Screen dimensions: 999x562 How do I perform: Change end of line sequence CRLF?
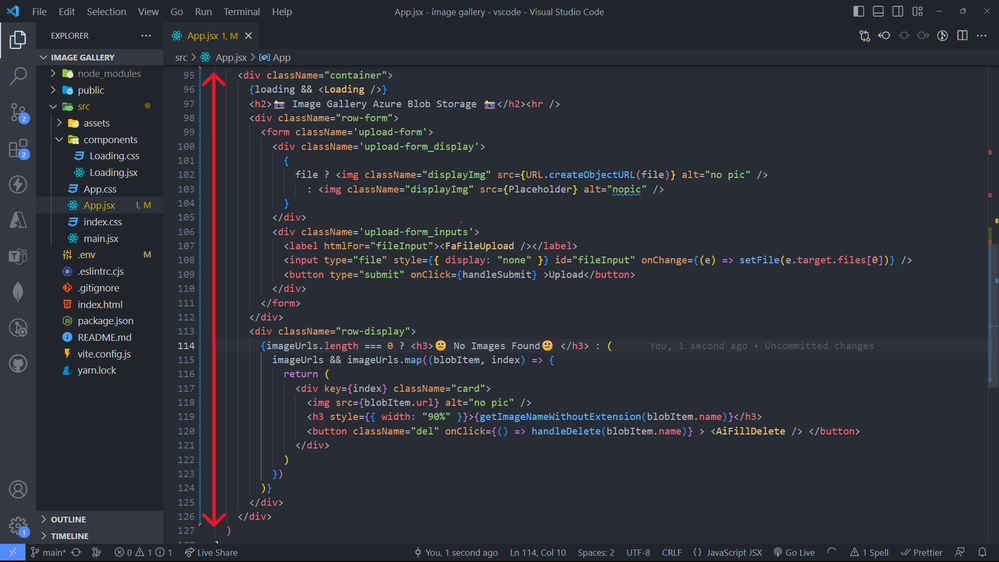coord(672,552)
